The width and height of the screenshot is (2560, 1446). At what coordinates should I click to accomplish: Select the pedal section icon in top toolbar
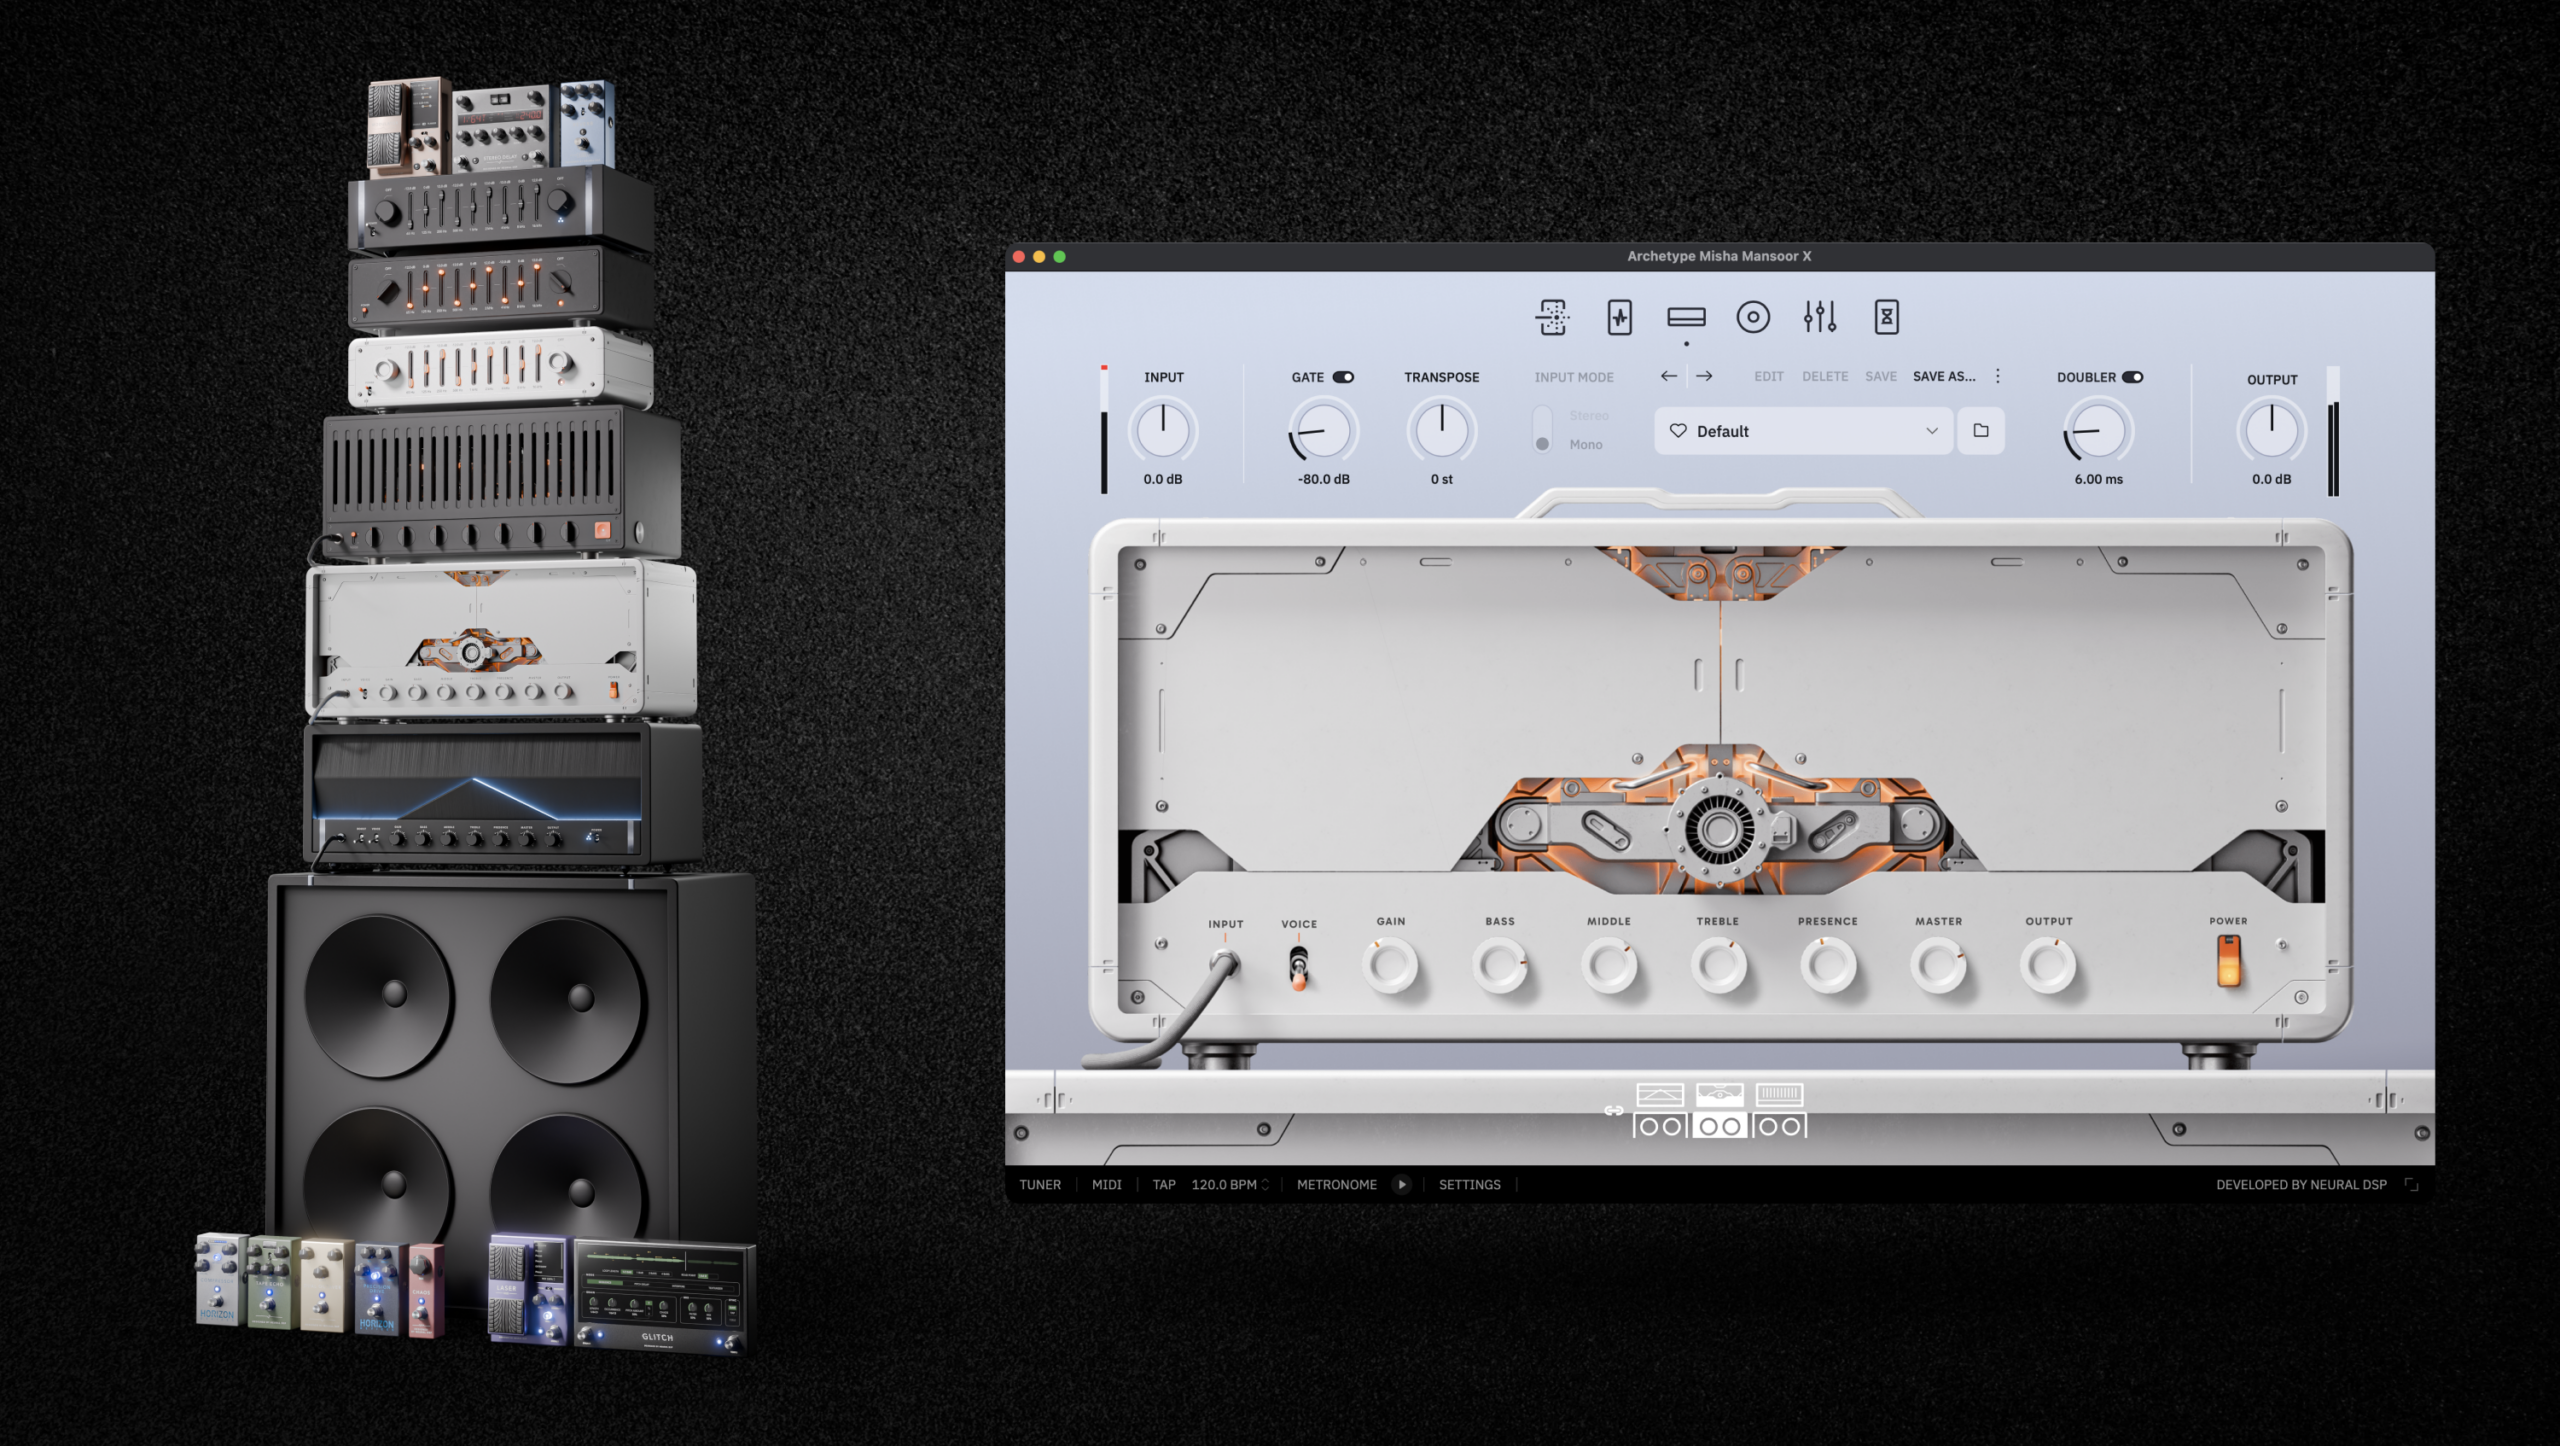click(x=1619, y=318)
